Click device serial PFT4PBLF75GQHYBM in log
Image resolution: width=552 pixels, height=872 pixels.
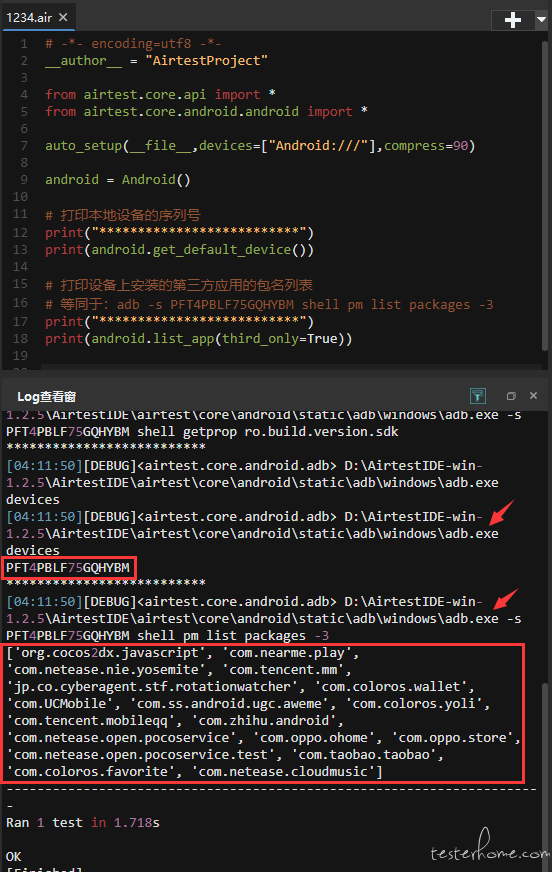[68, 568]
